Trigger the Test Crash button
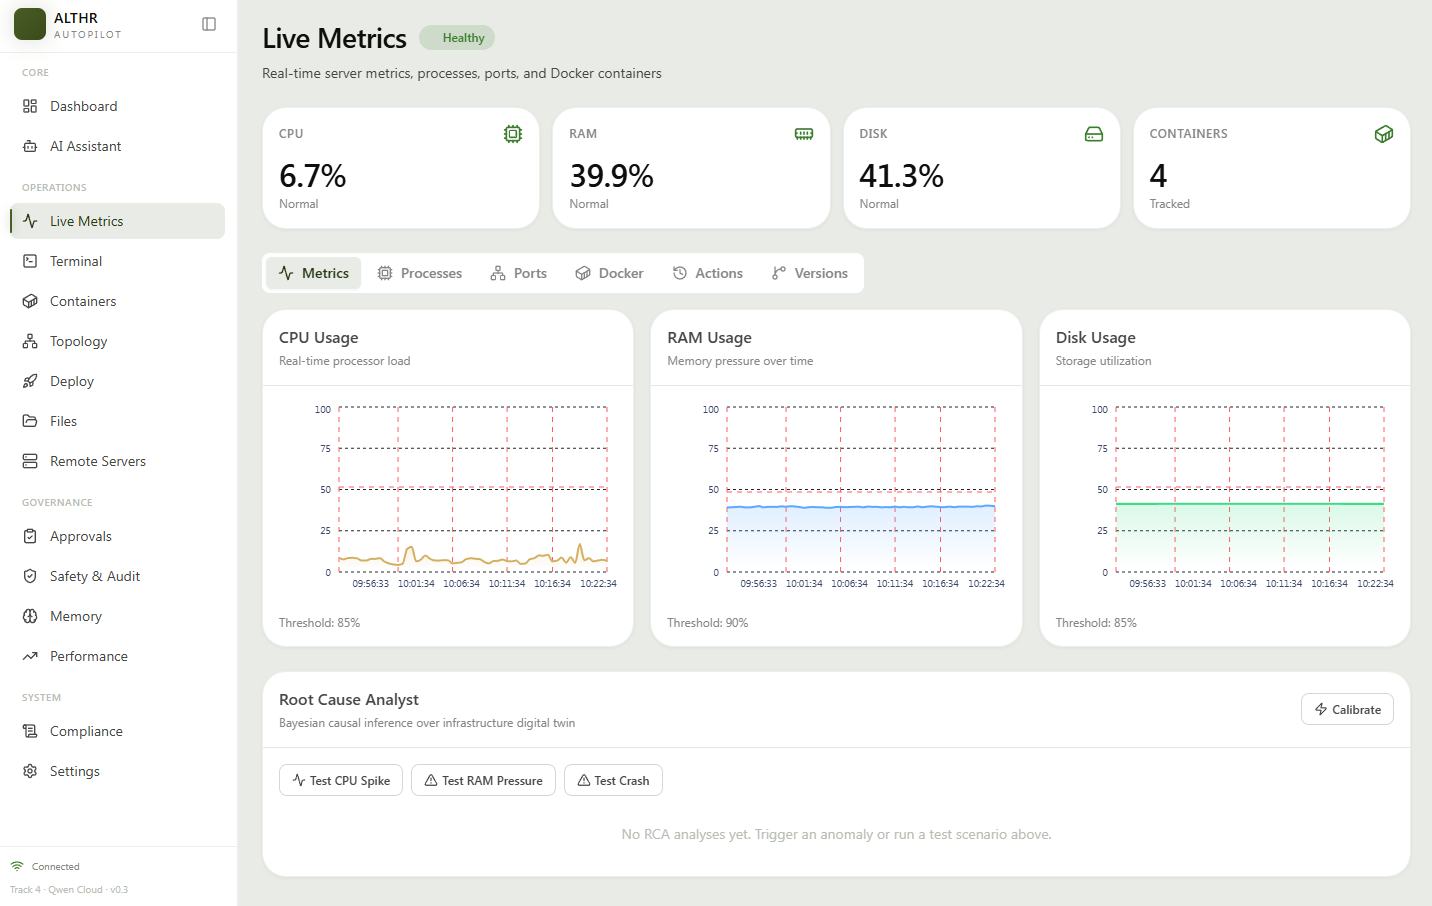The width and height of the screenshot is (1432, 906). (x=613, y=780)
